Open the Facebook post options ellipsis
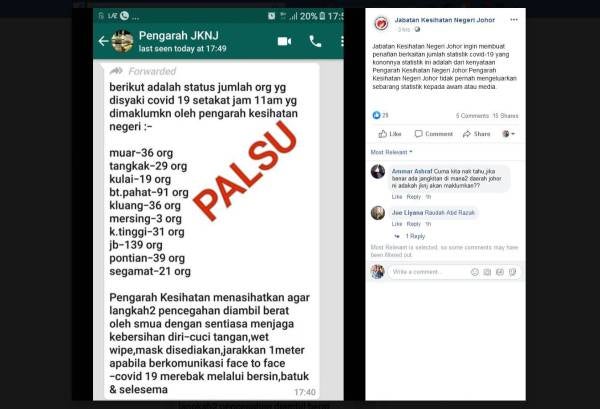600x409 pixels. point(514,20)
